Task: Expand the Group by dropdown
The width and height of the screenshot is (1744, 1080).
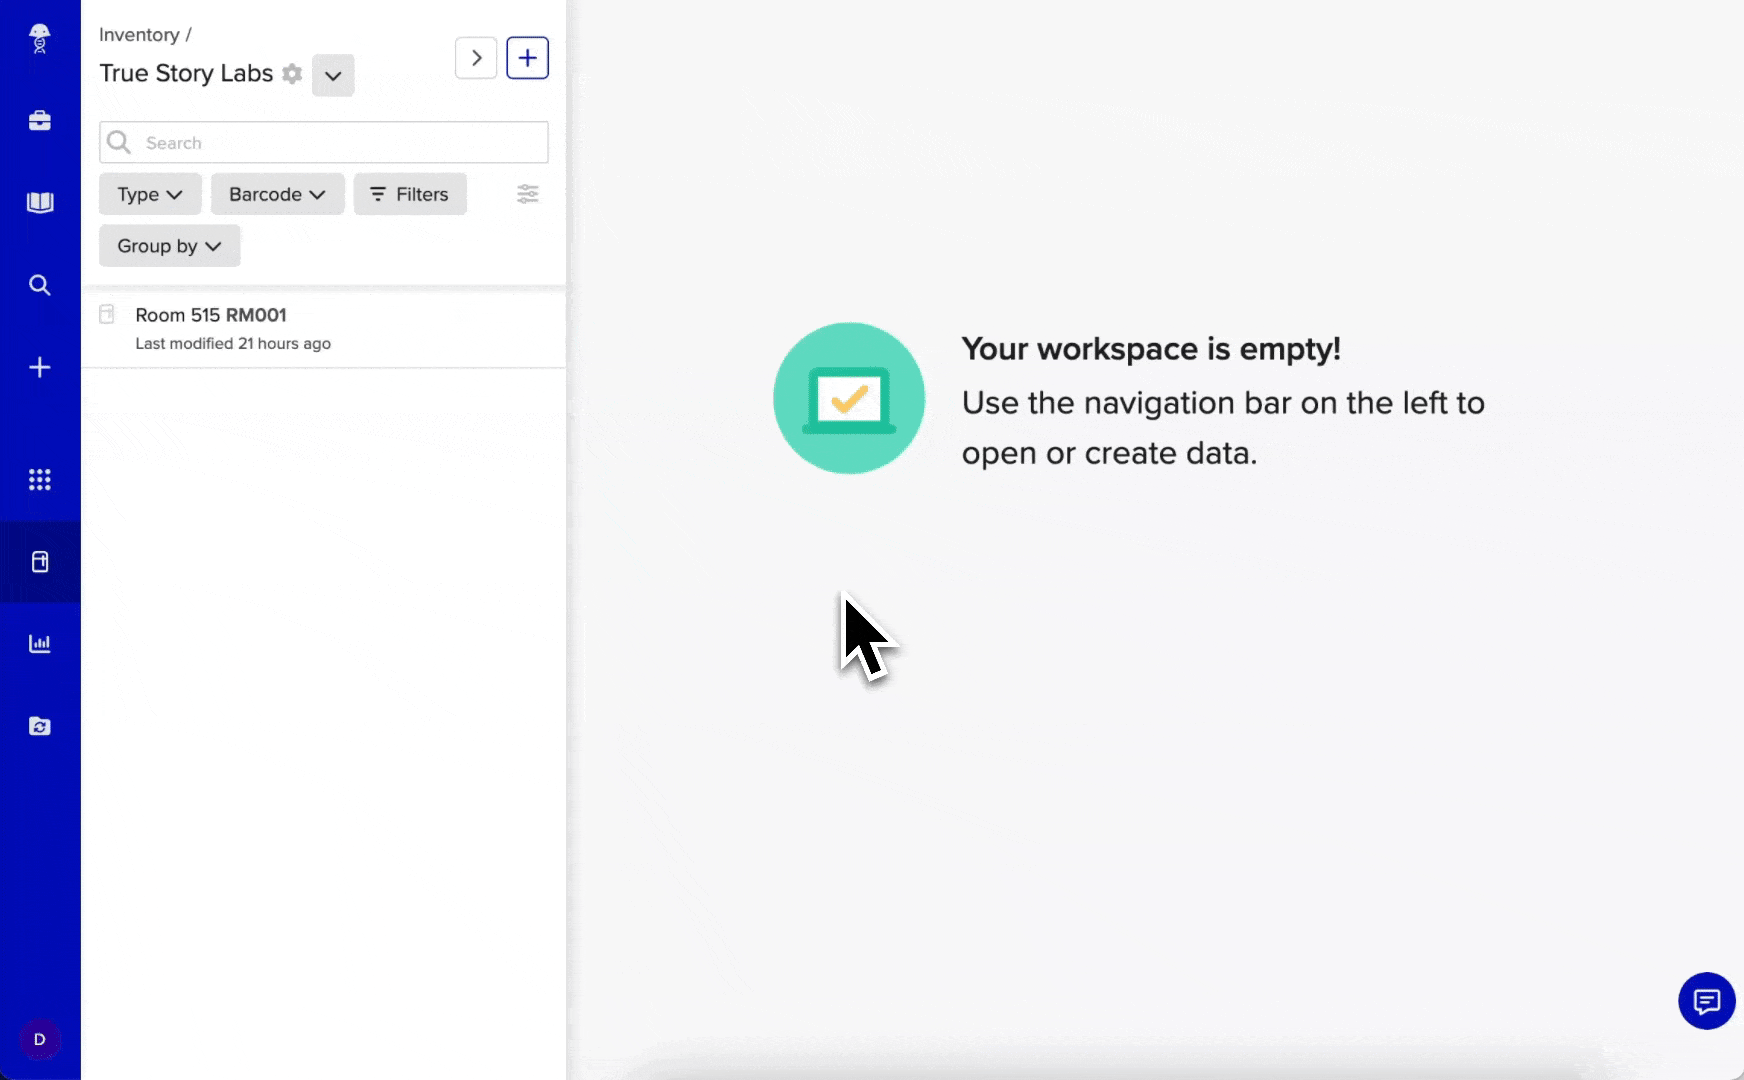Action: click(x=169, y=246)
